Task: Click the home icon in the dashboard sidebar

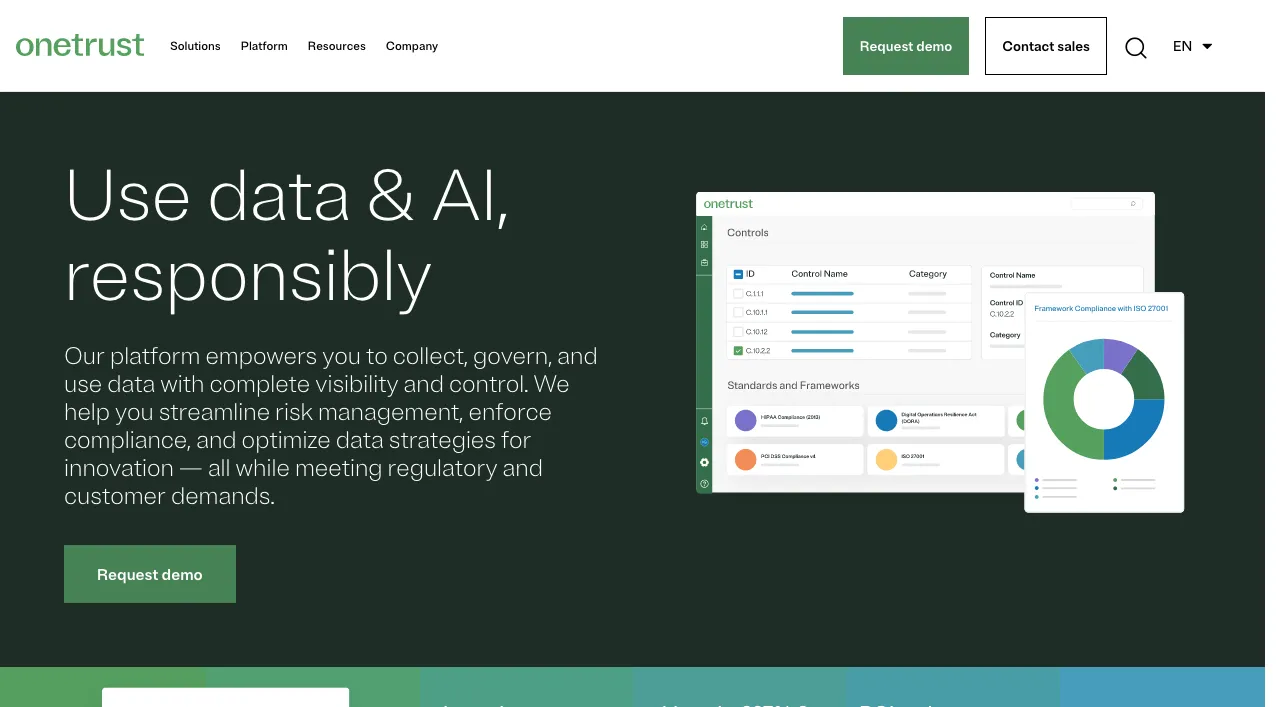Action: click(x=704, y=227)
